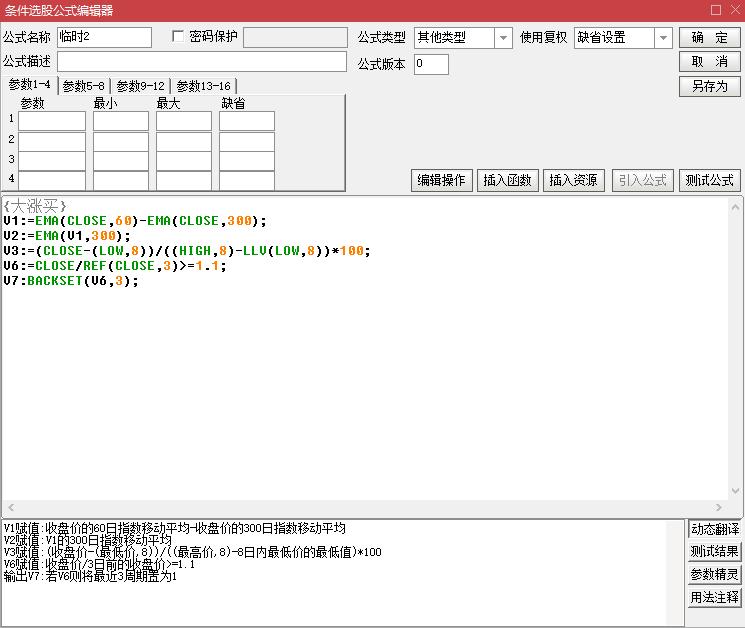Switch to the 参数5-8 tab
The image size is (745, 628).
pos(84,86)
